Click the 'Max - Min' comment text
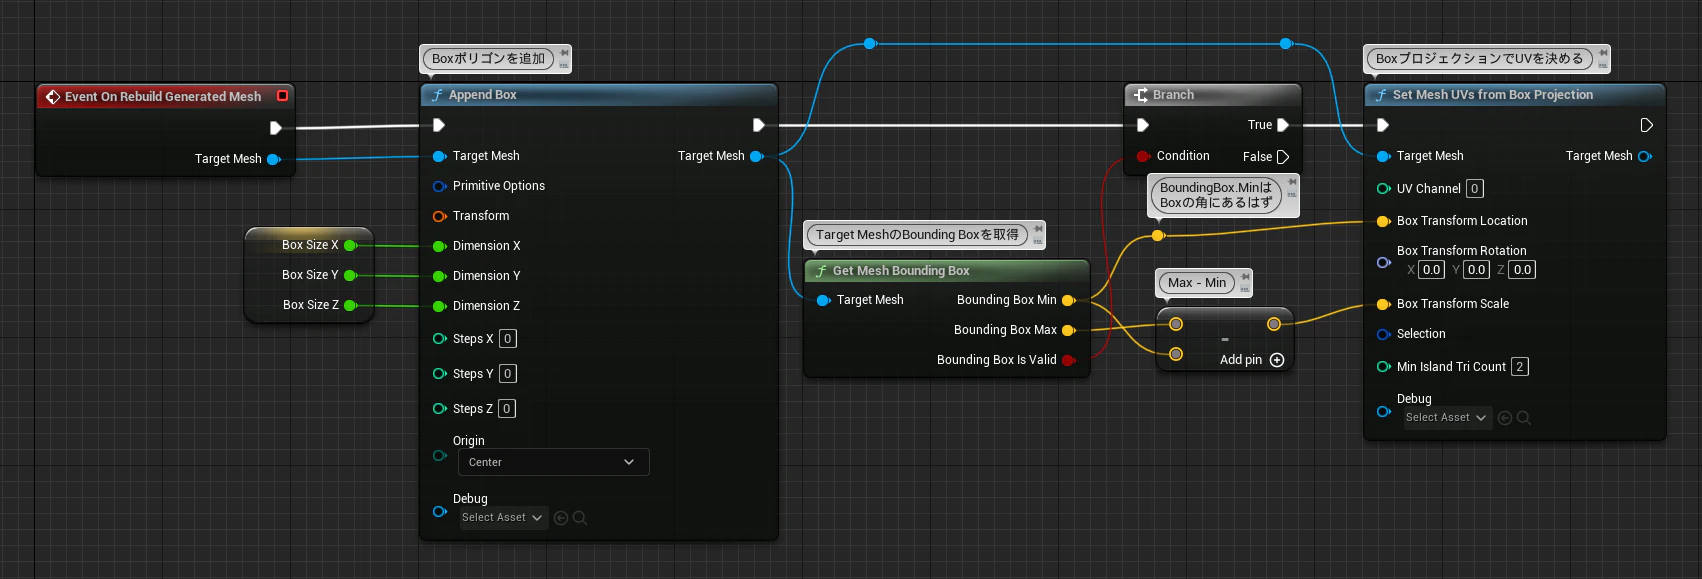This screenshot has height=579, width=1702. coord(1197,283)
